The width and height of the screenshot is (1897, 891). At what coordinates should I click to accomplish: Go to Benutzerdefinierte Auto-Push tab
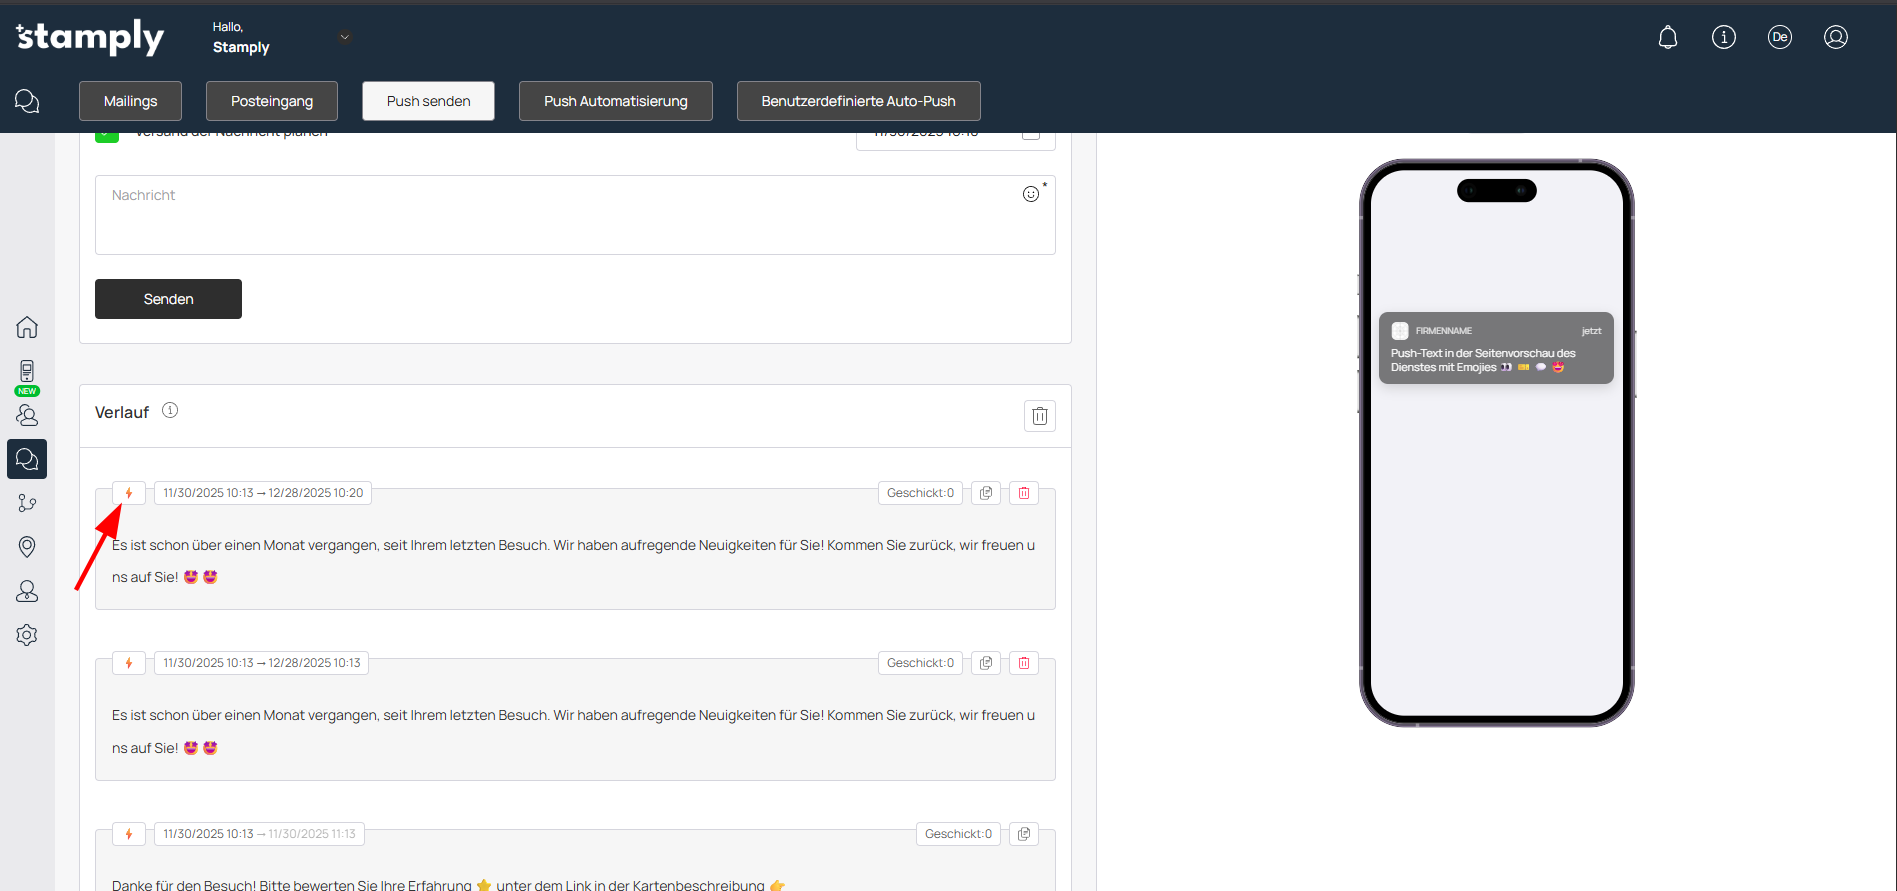pyautogui.click(x=858, y=101)
